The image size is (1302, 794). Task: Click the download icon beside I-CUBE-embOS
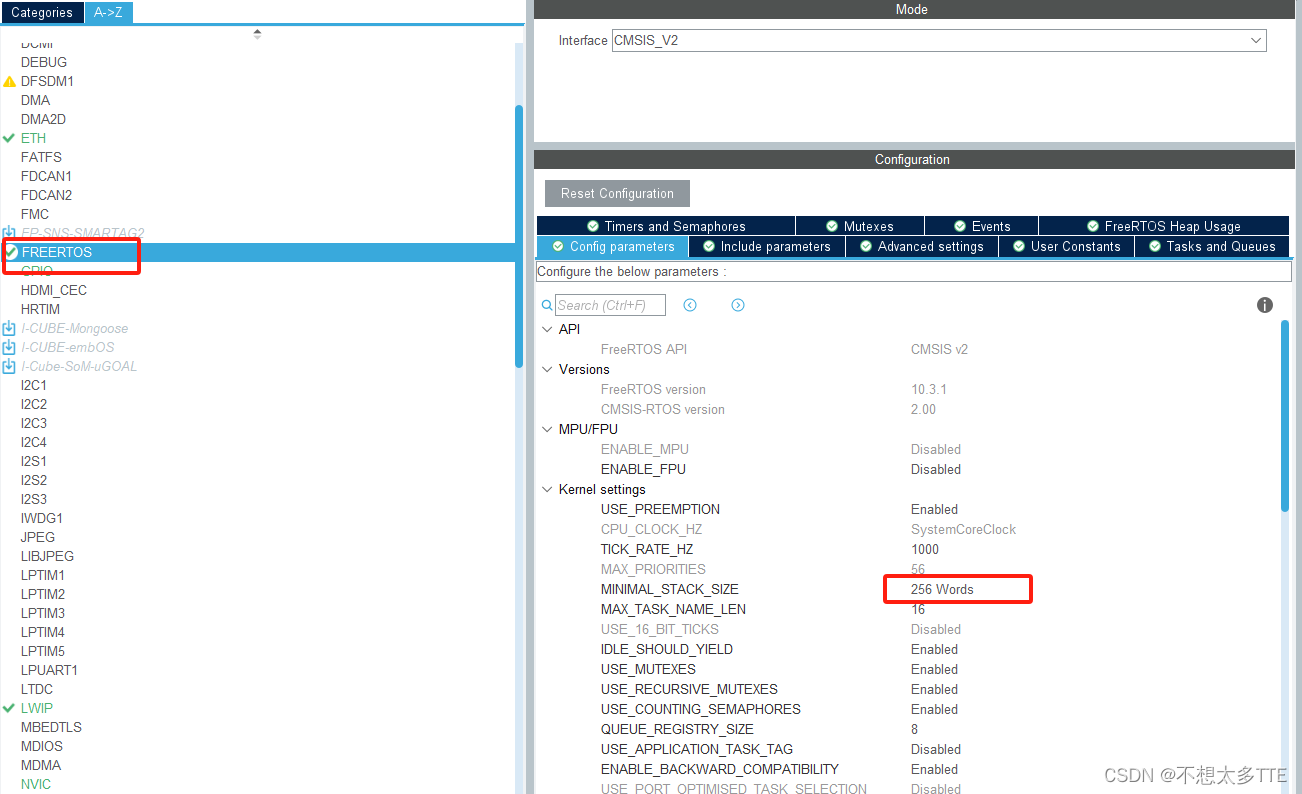click(x=8, y=347)
